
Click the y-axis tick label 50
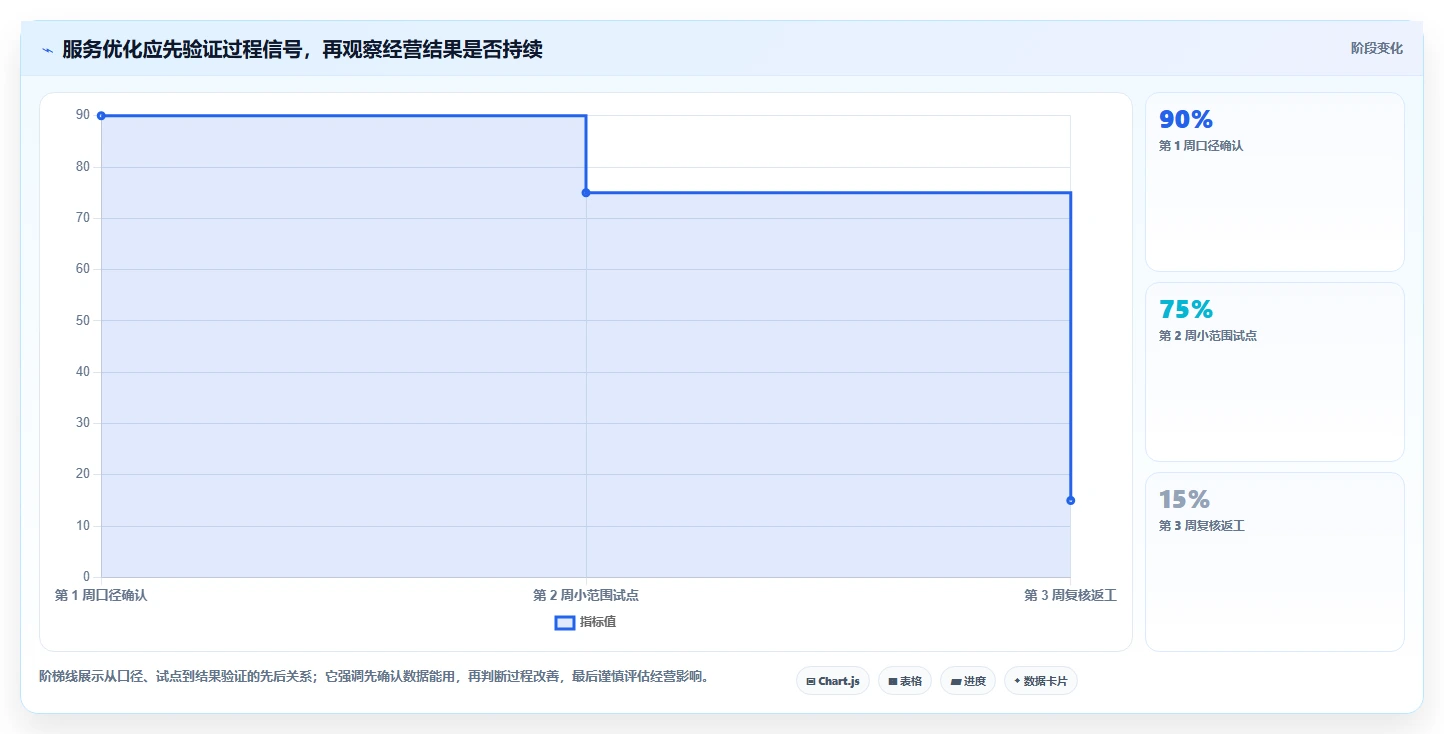coord(83,321)
